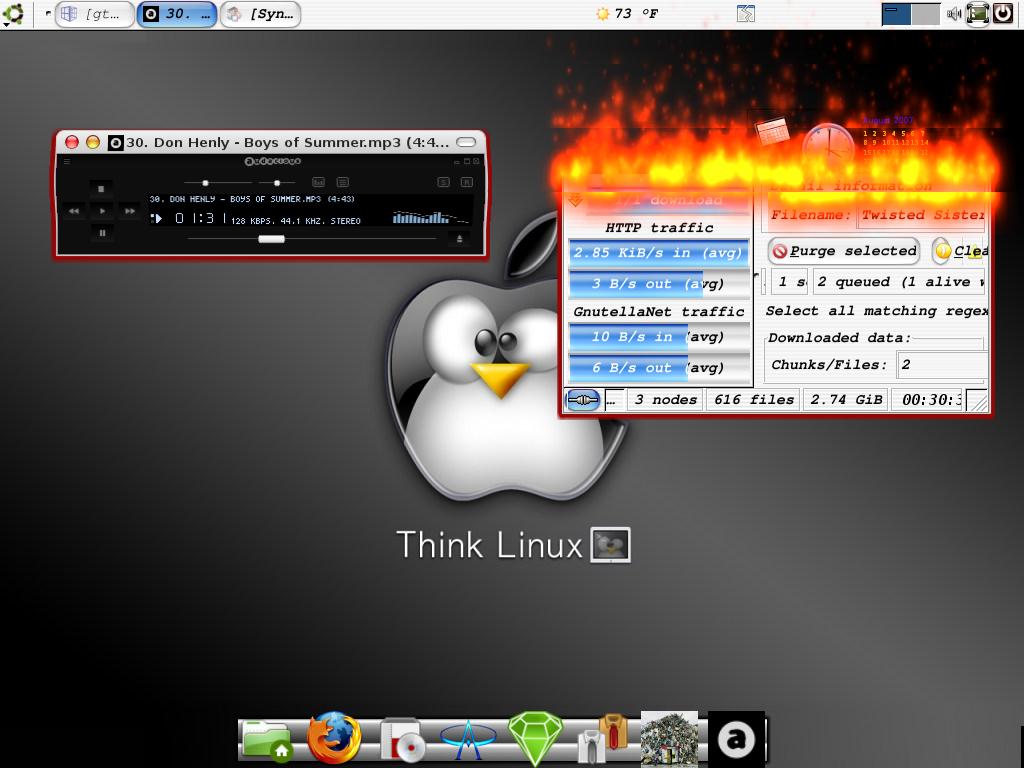Click the Chunks/Files value field
The width and height of the screenshot is (1024, 768).
pos(942,365)
